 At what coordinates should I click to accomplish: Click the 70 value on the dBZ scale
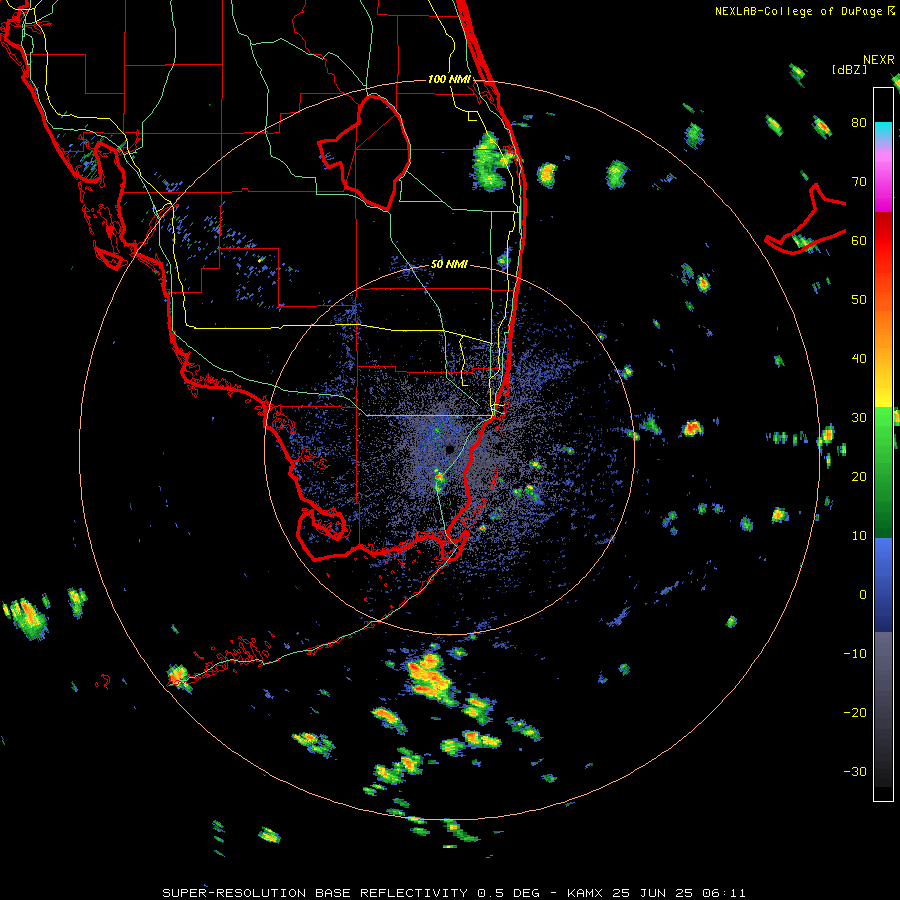[x=859, y=182]
